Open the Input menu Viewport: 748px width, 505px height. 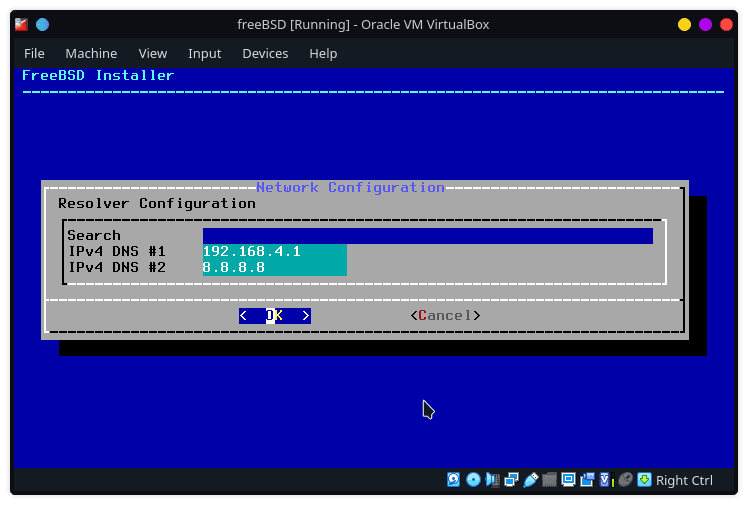[205, 53]
